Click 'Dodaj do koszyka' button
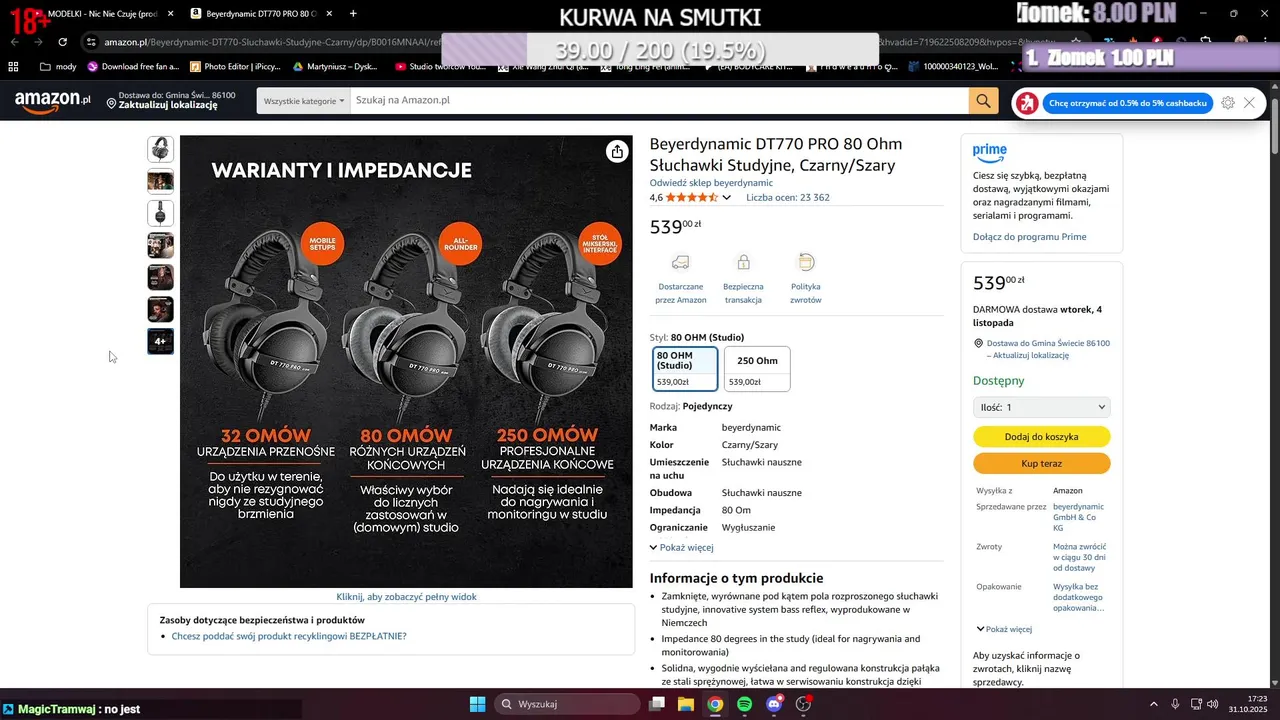This screenshot has height=720, width=1280. pos(1041,437)
